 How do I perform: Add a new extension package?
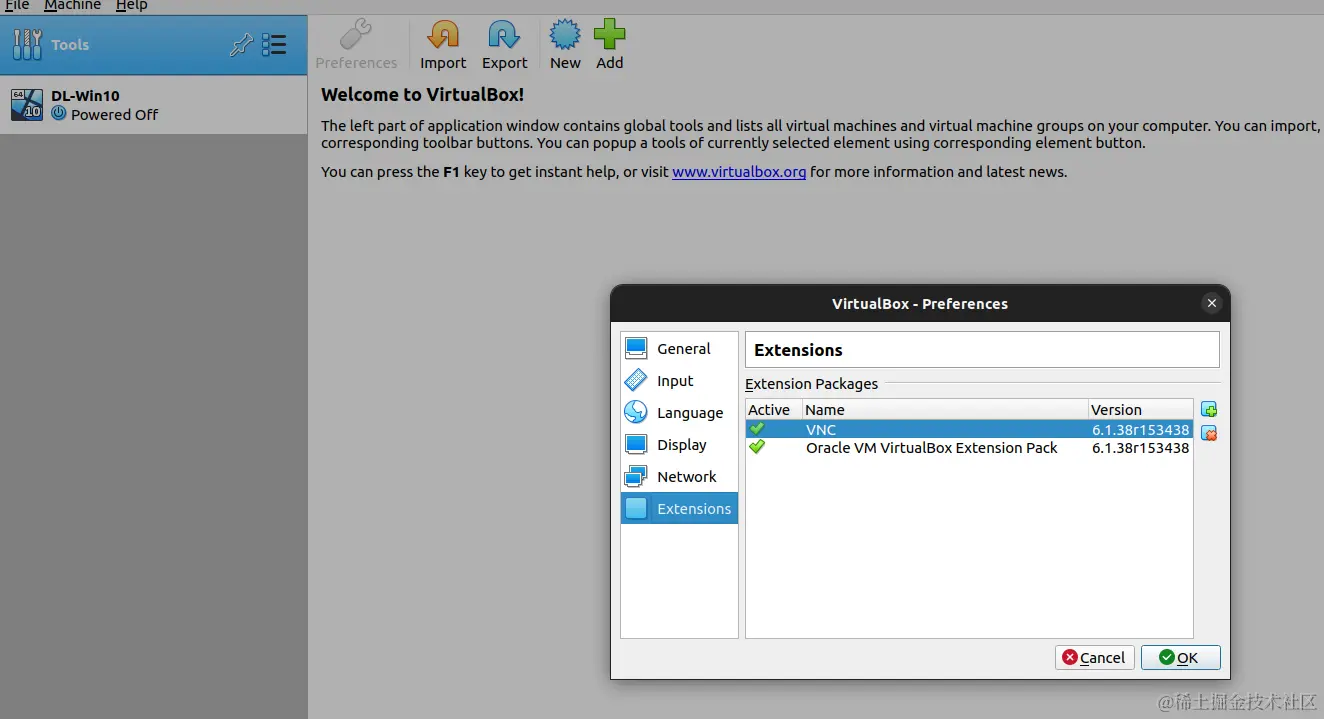click(x=1209, y=410)
